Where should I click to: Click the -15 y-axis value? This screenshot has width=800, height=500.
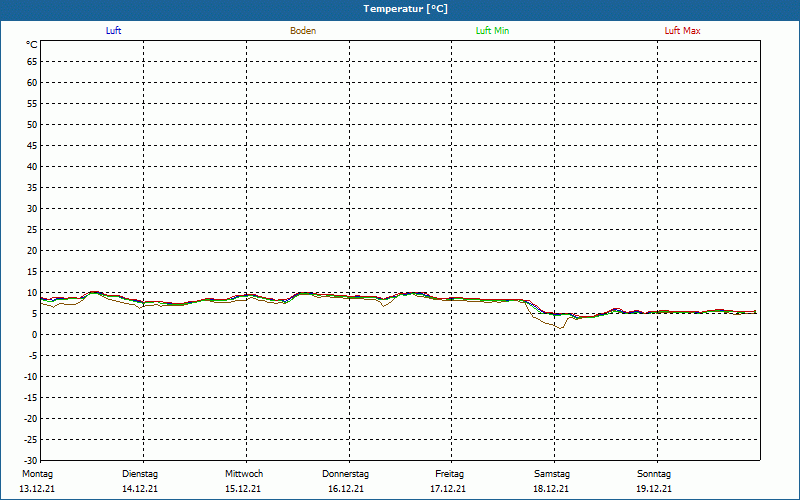click(x=31, y=397)
